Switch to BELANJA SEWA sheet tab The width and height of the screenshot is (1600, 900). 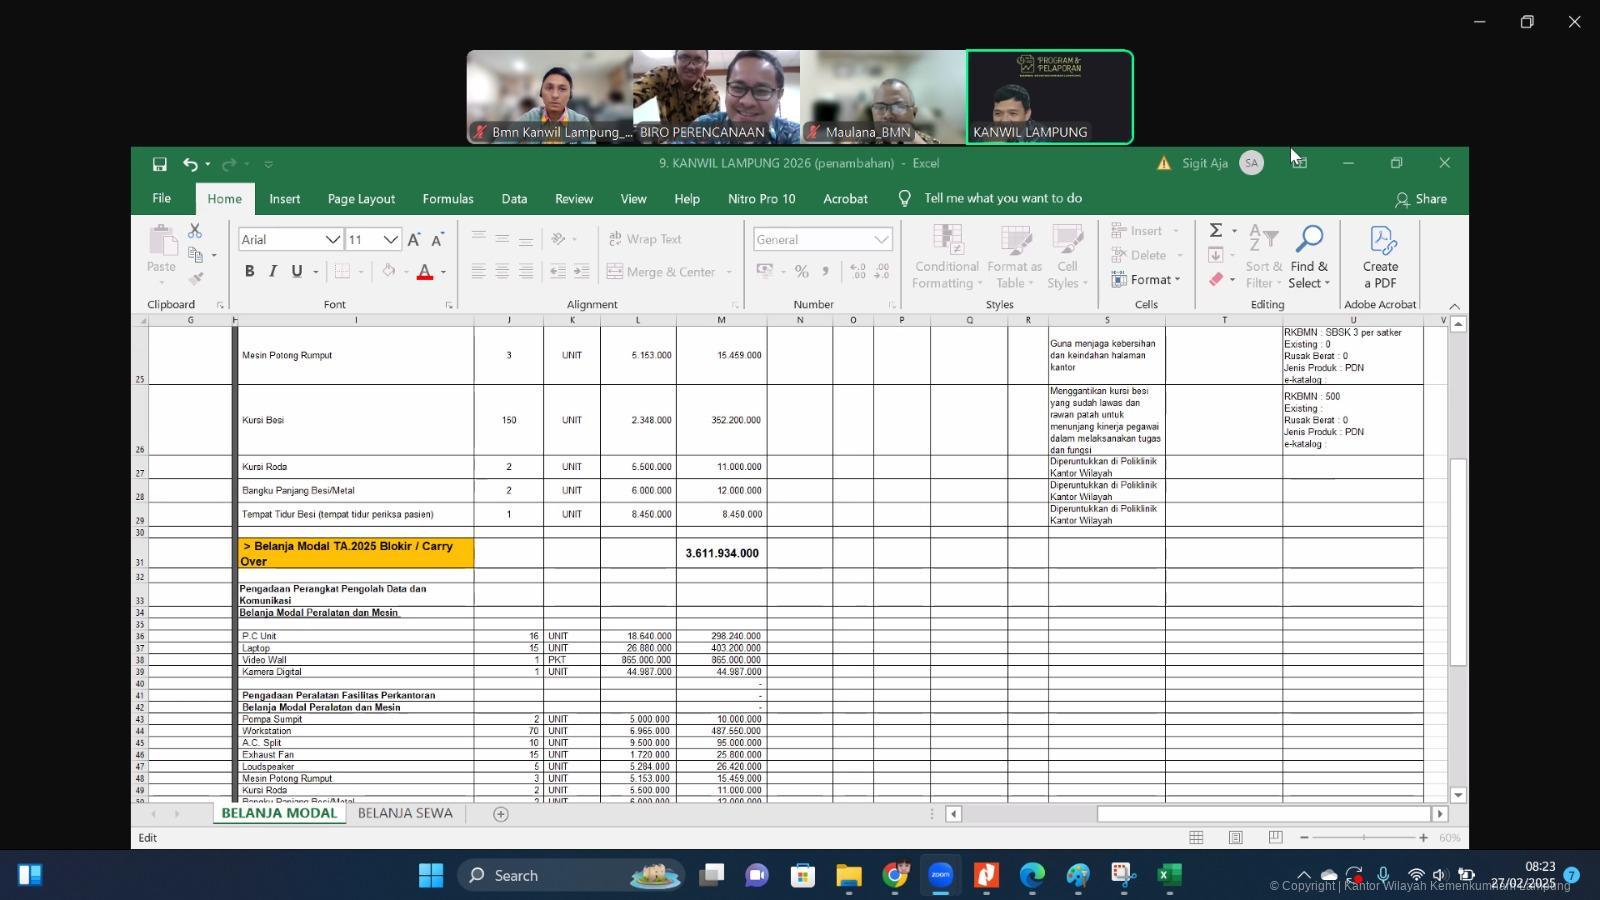pyautogui.click(x=405, y=813)
